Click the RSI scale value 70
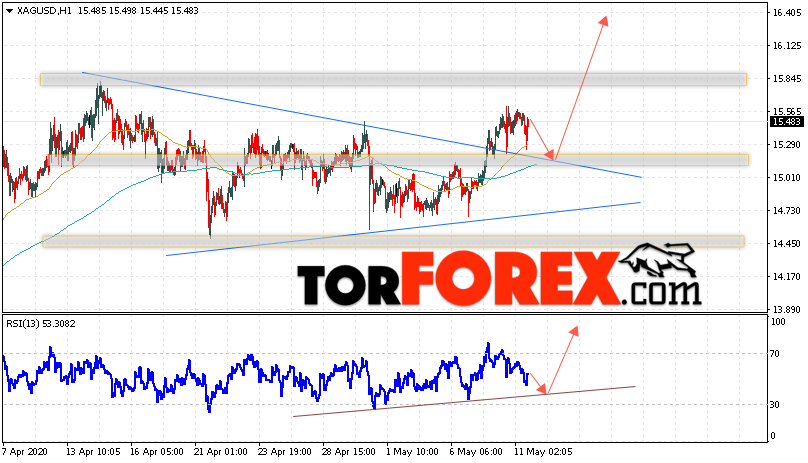Image resolution: width=808 pixels, height=463 pixels. pos(775,354)
